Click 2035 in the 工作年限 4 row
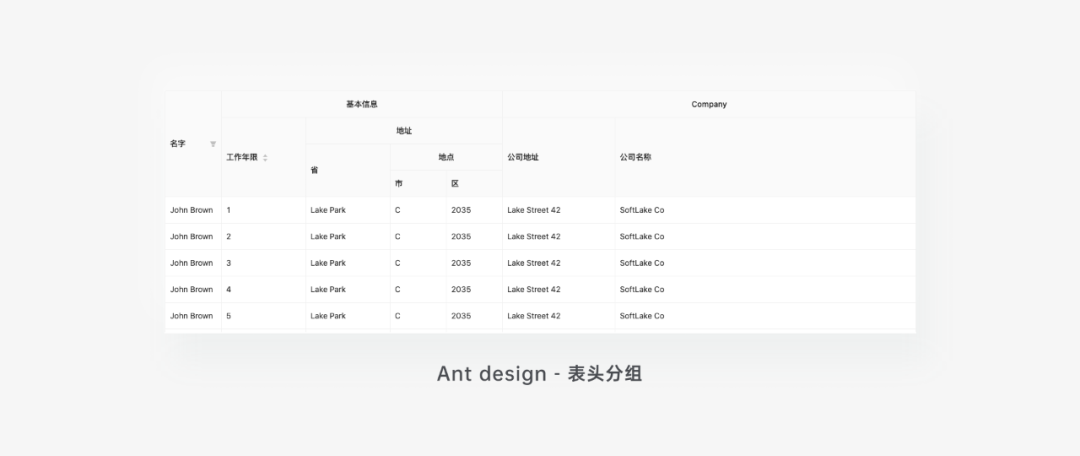This screenshot has height=456, width=1080. click(461, 289)
